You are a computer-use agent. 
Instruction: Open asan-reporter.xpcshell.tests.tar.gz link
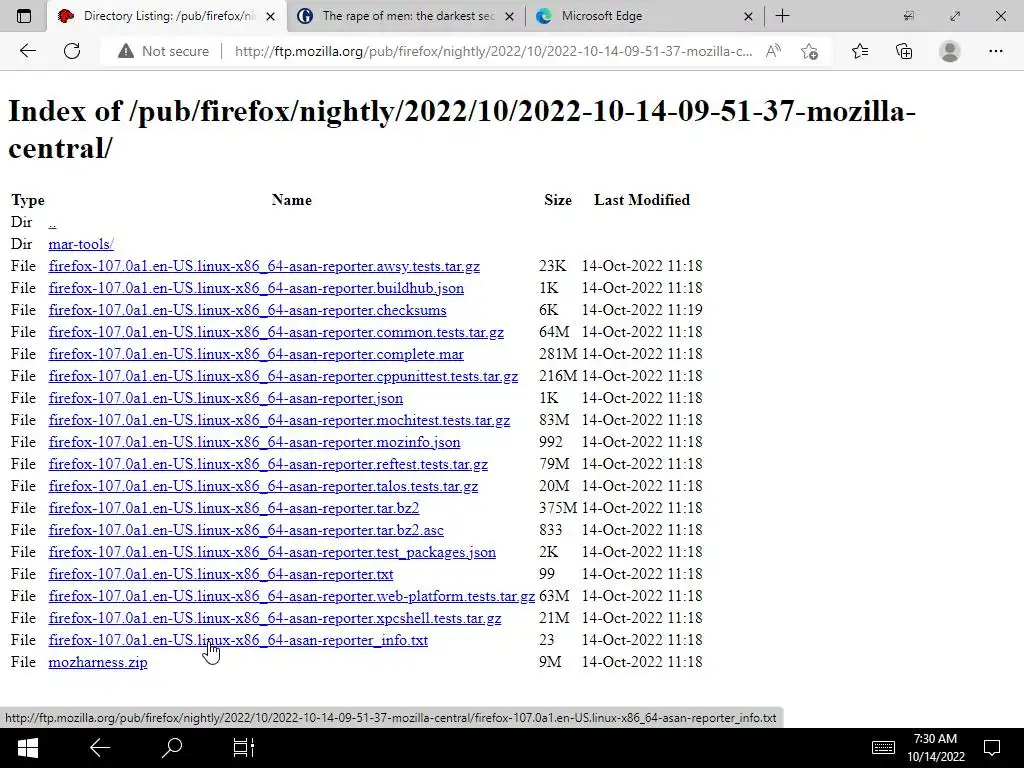tap(275, 618)
